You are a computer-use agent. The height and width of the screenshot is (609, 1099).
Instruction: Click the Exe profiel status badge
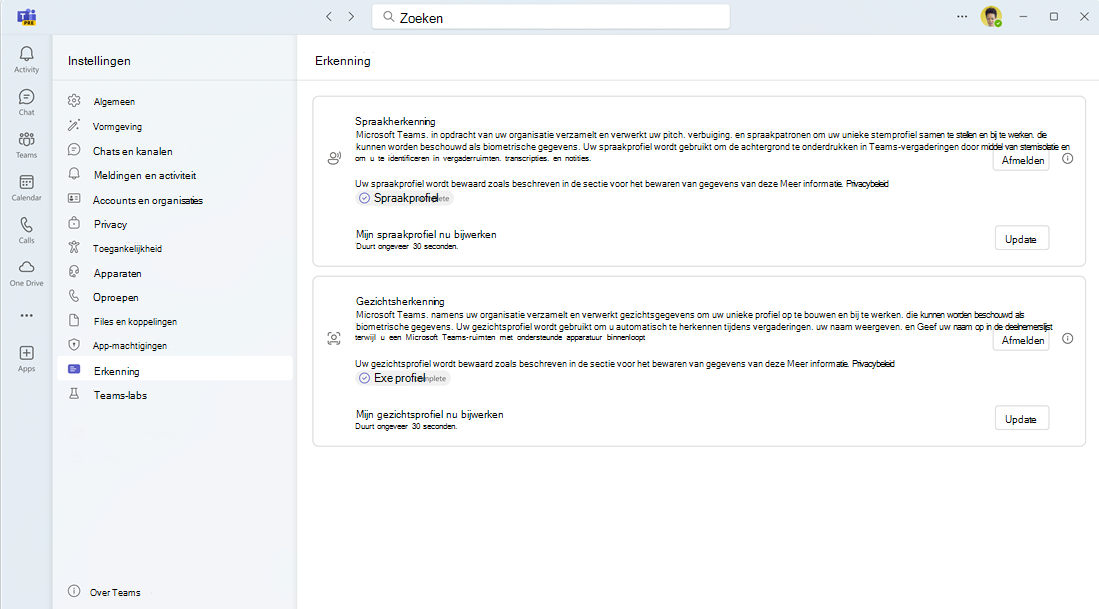(403, 378)
